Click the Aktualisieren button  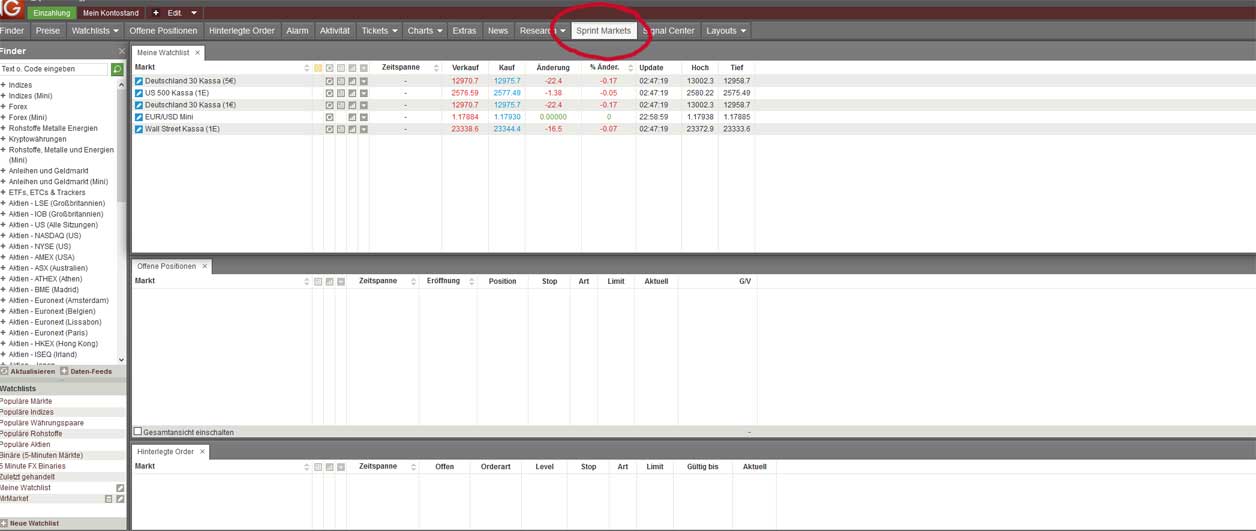pos(29,371)
